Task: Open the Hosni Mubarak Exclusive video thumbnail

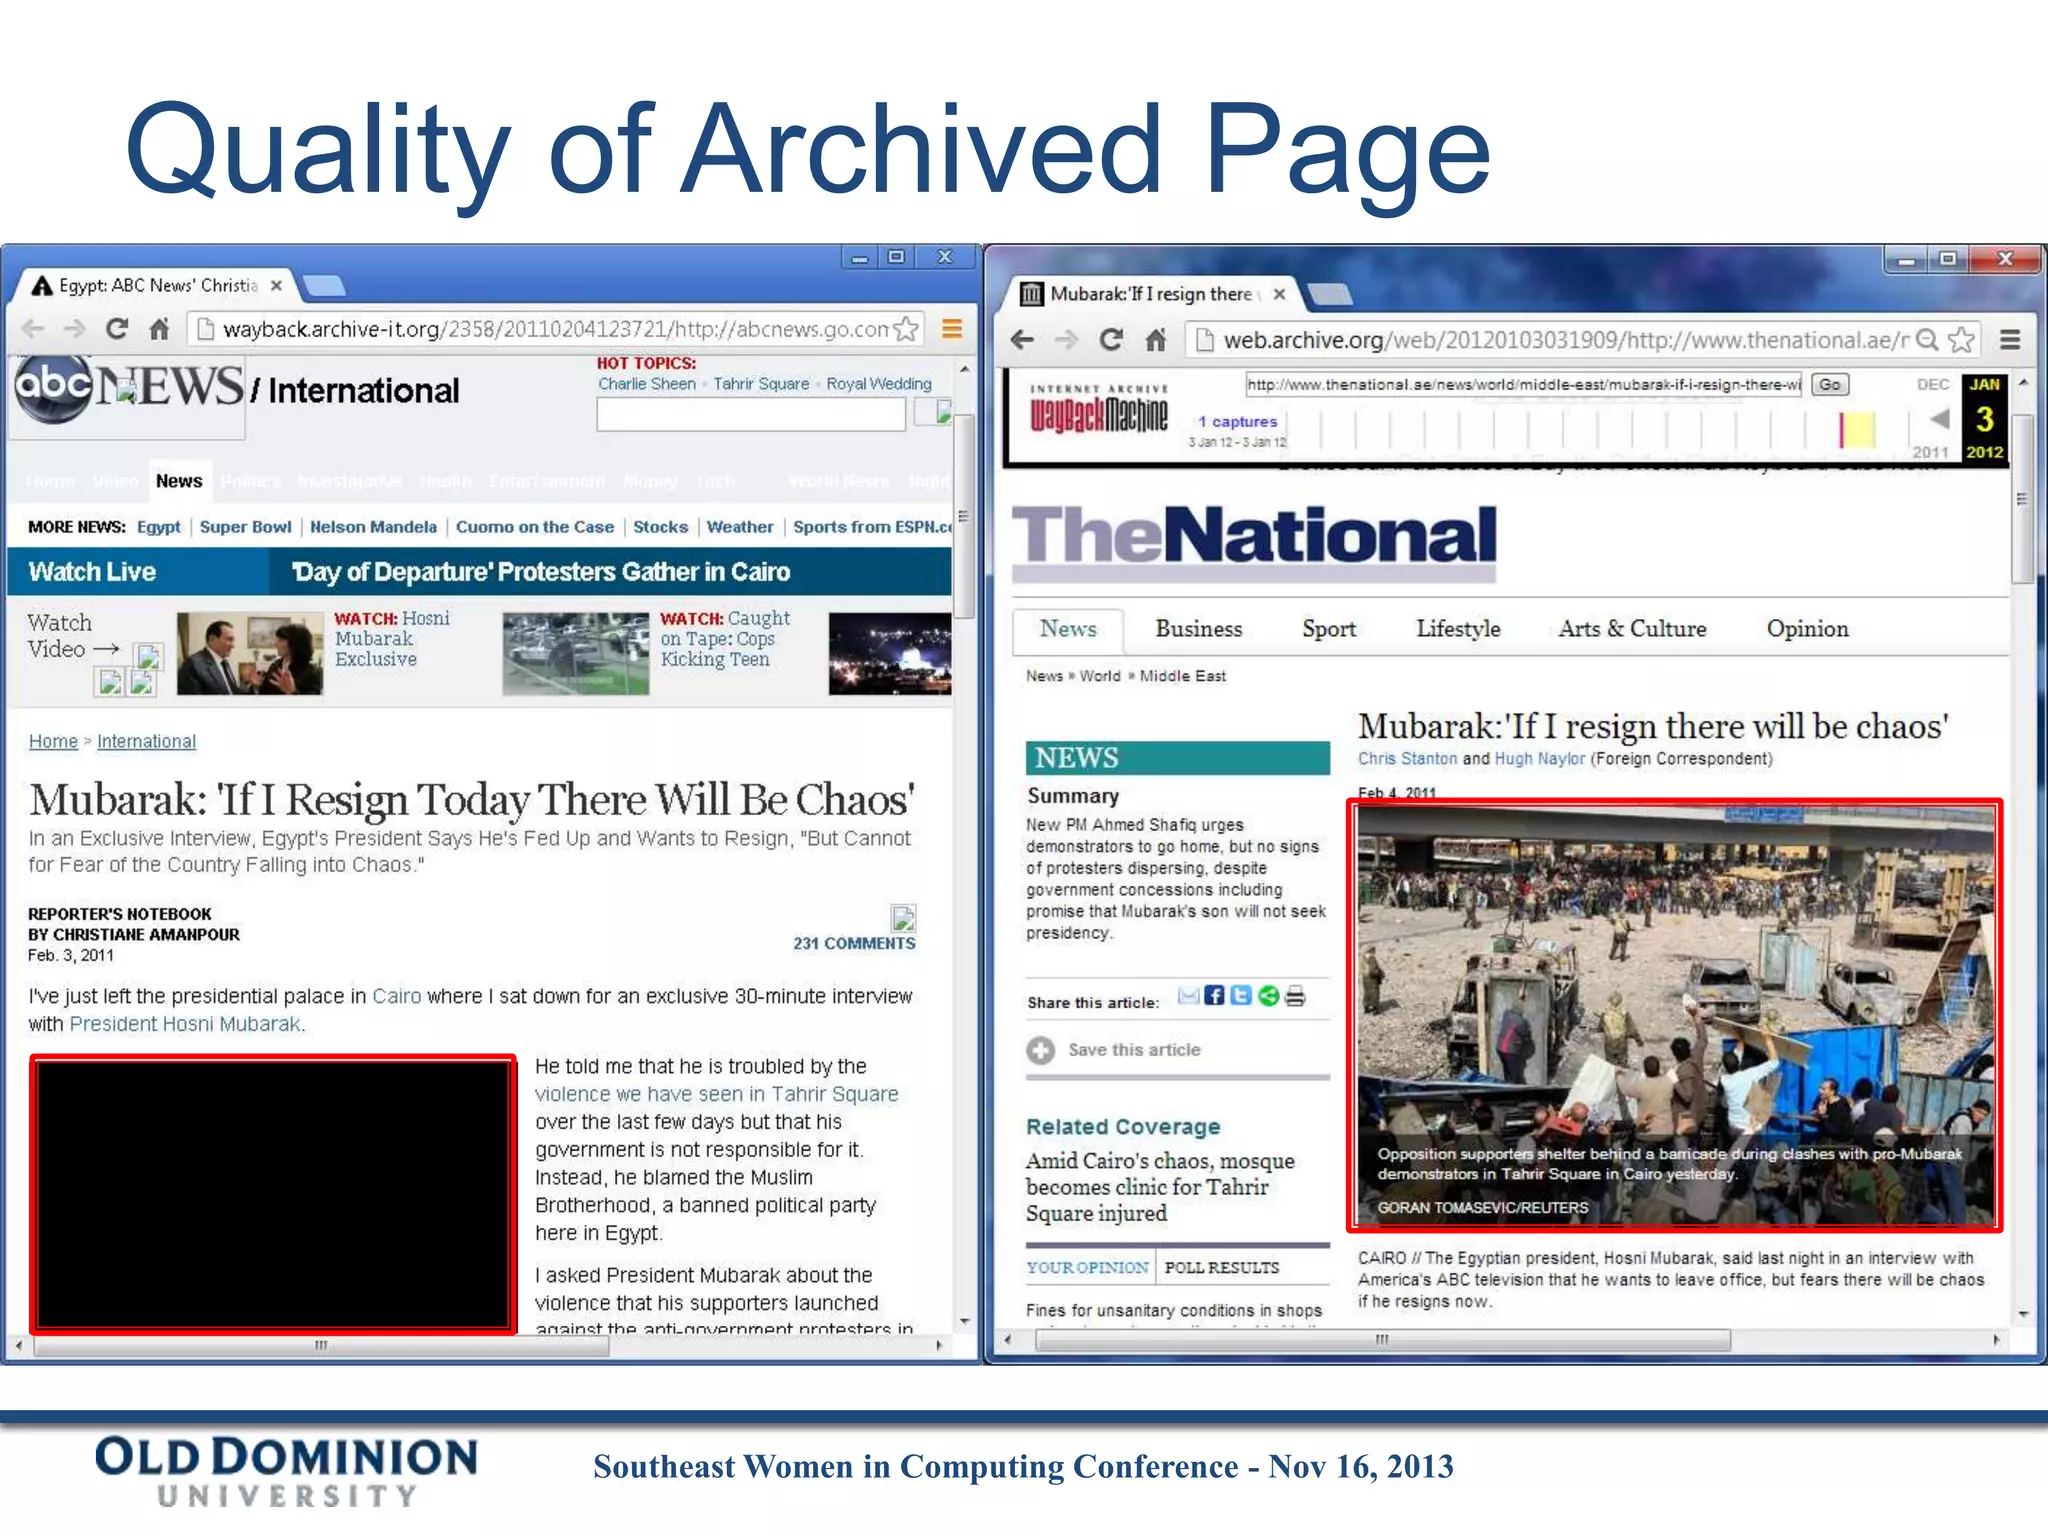Action: tap(250, 654)
